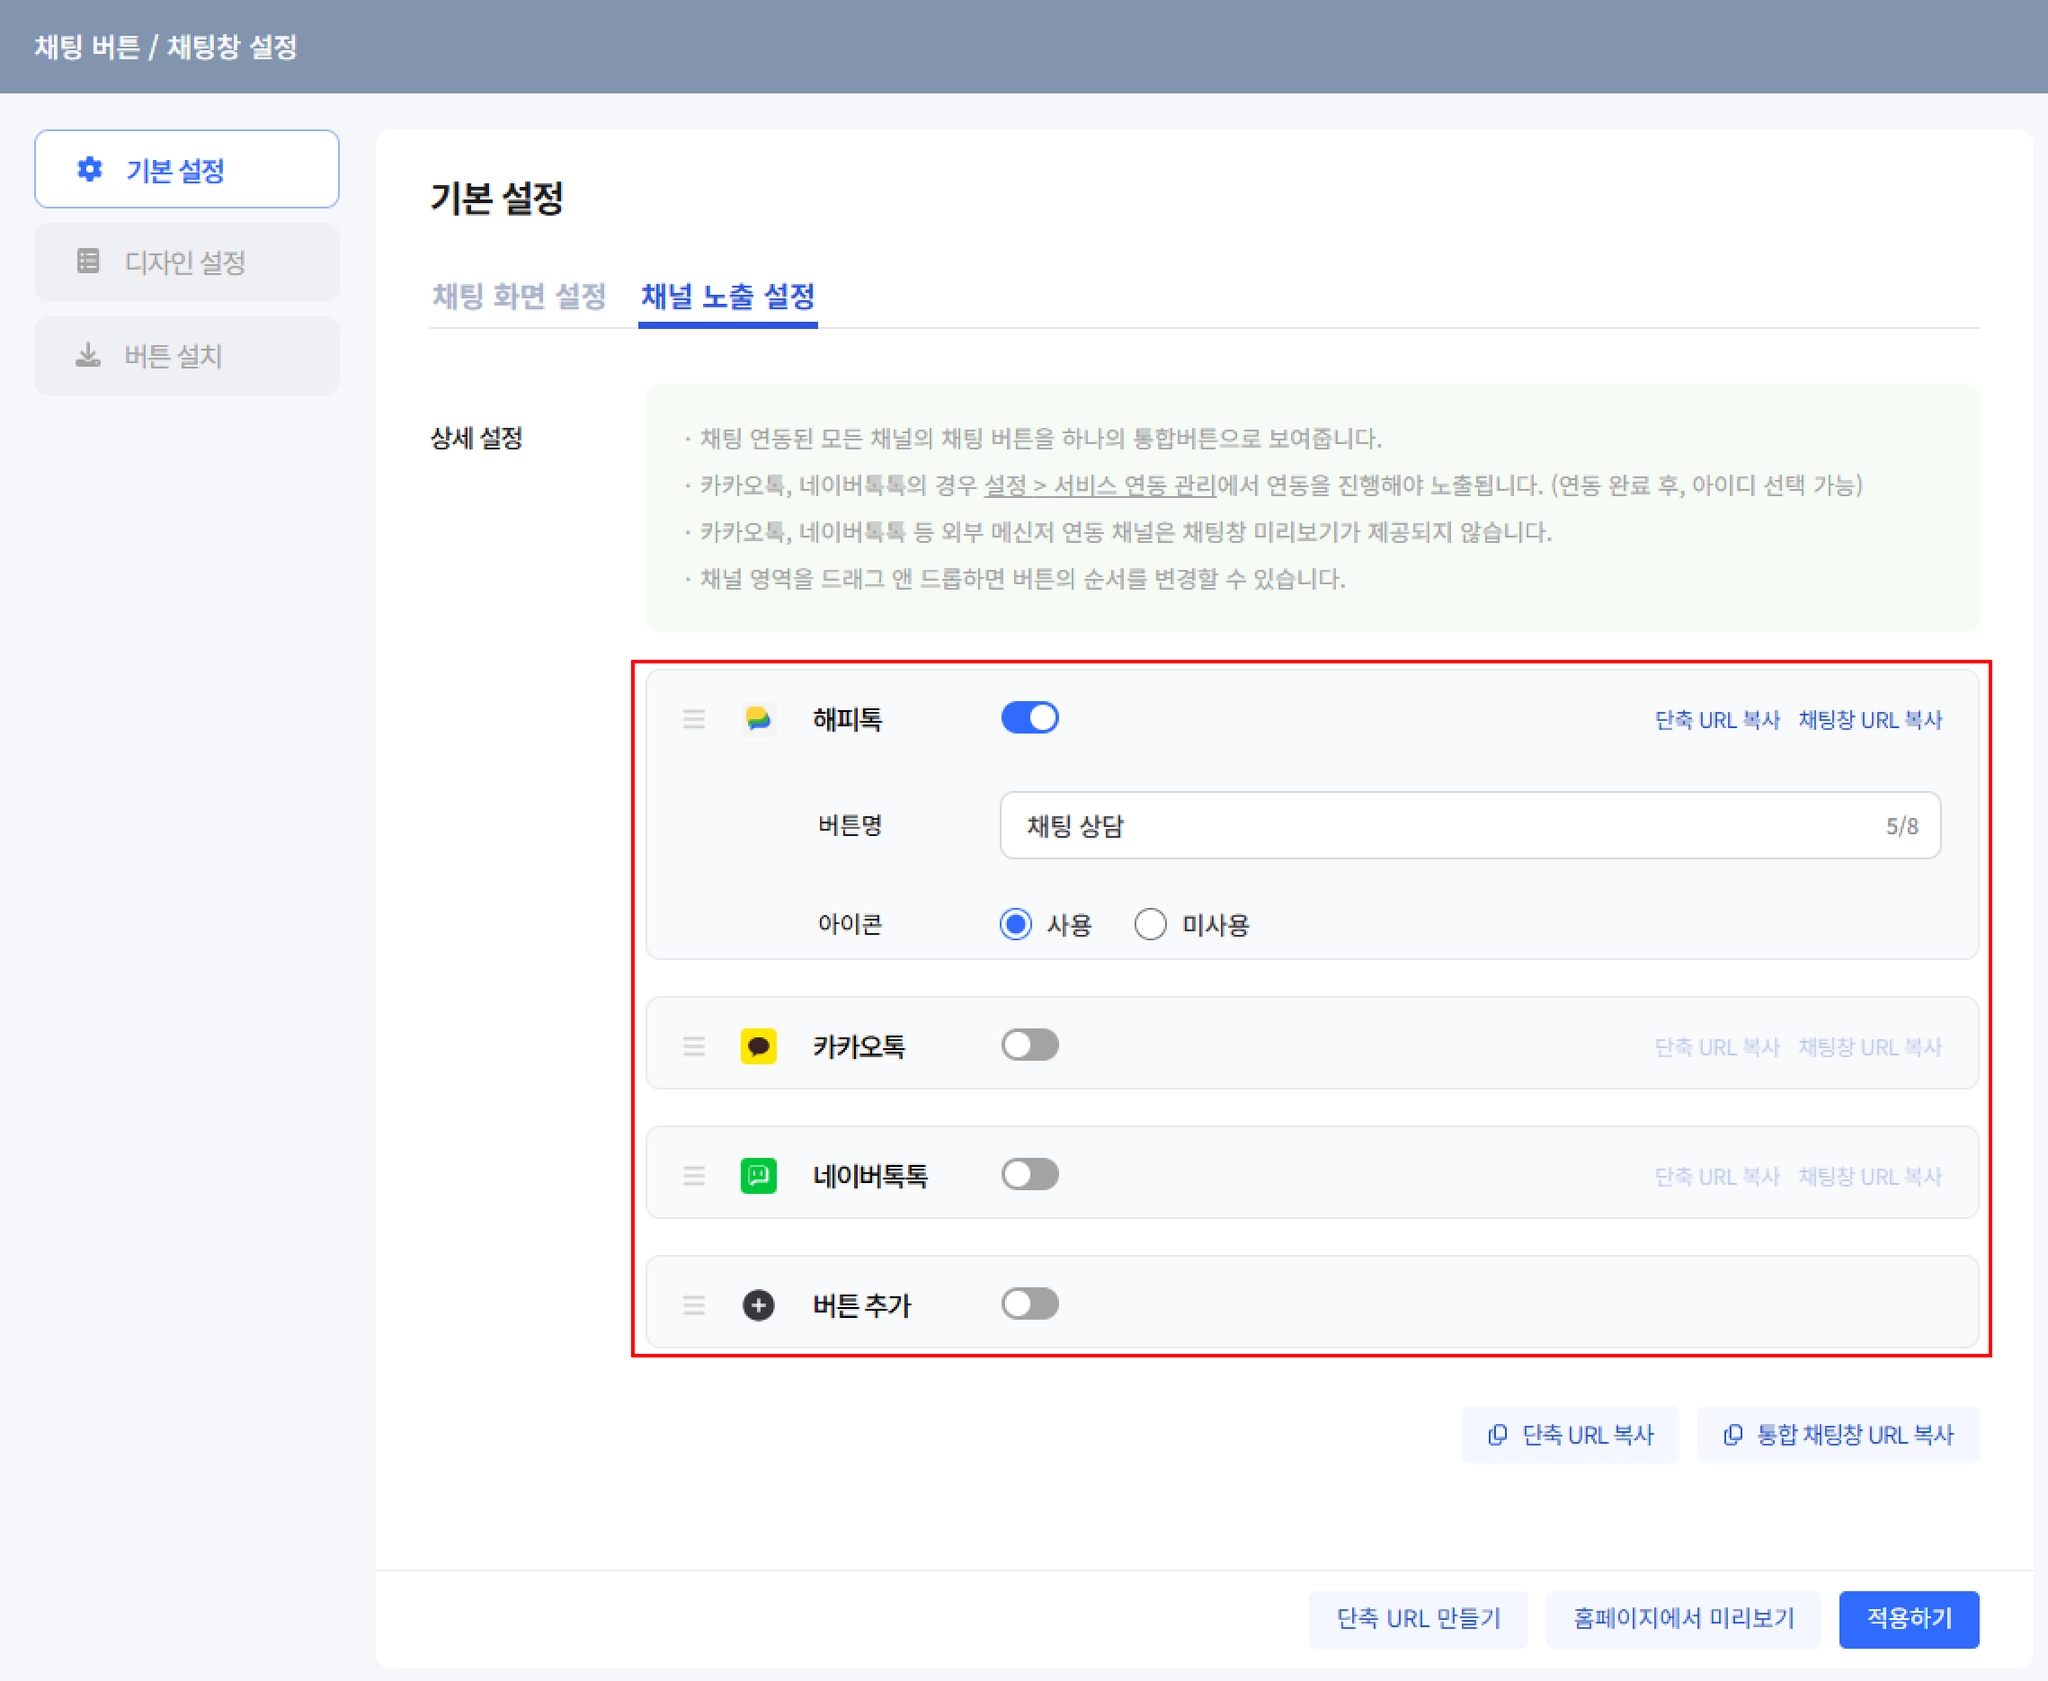Open the 디자인 설정 sidebar menu
This screenshot has width=2048, height=1681.
tap(186, 262)
